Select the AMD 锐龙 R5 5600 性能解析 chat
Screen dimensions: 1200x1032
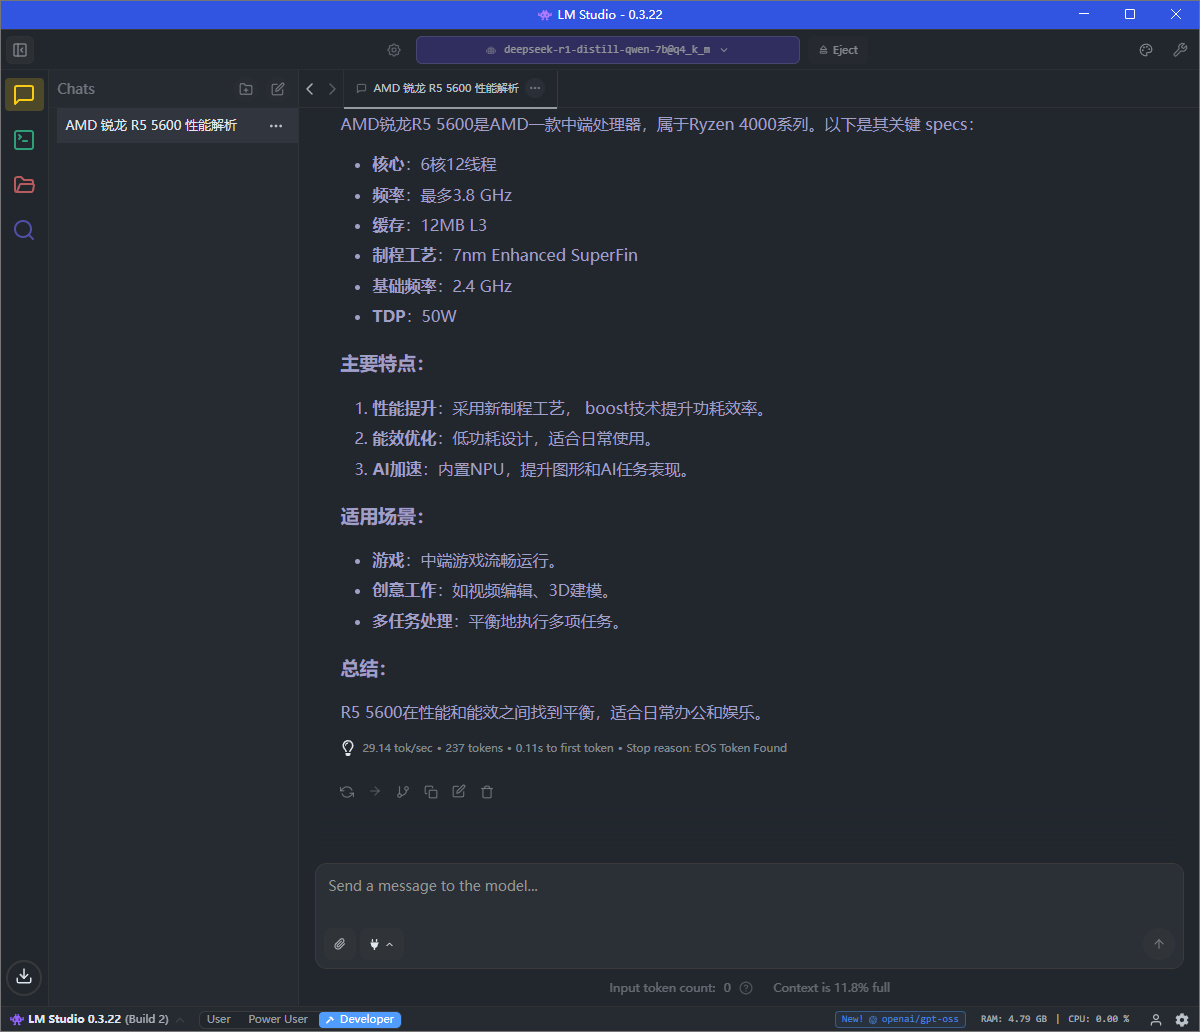pos(177,126)
